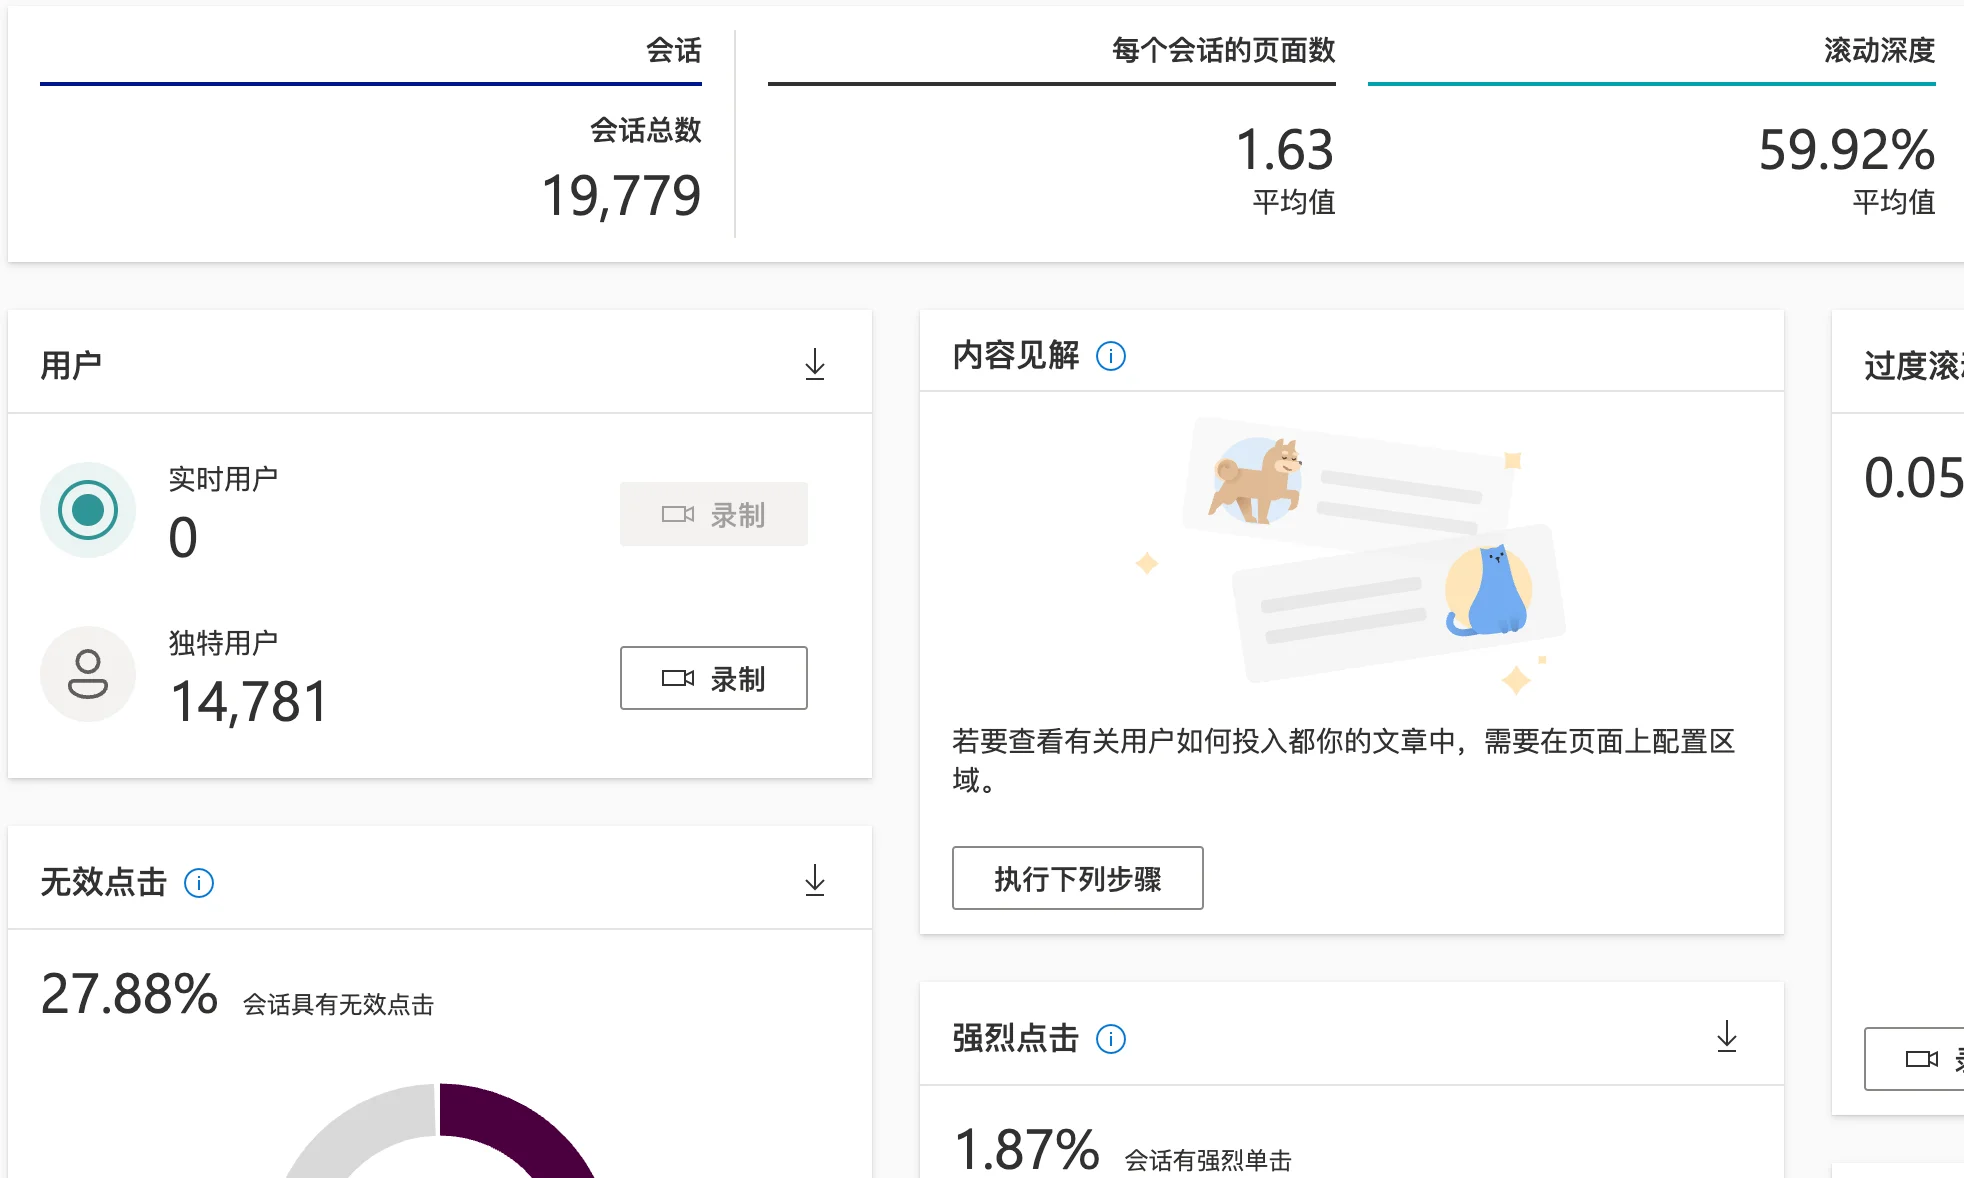Download the 用户 card data
Screen dimensions: 1964x1178
coord(815,364)
